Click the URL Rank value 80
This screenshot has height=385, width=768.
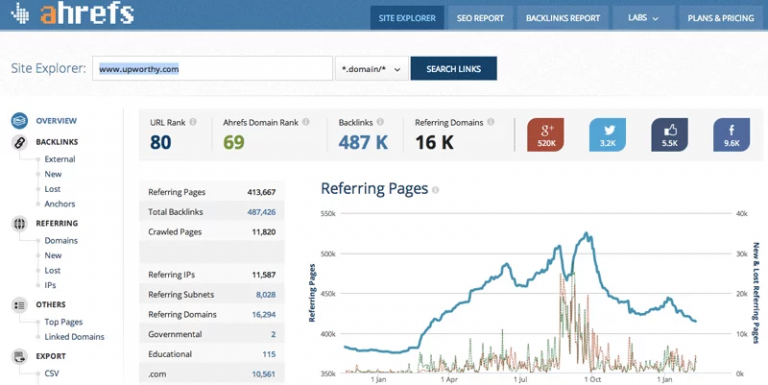click(161, 143)
